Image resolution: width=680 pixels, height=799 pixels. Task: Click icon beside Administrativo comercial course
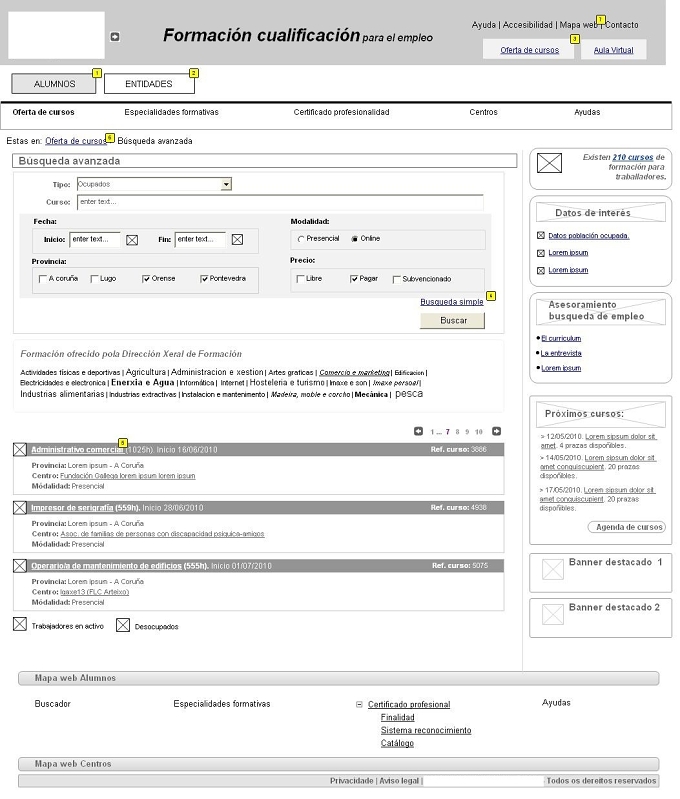(x=20, y=449)
